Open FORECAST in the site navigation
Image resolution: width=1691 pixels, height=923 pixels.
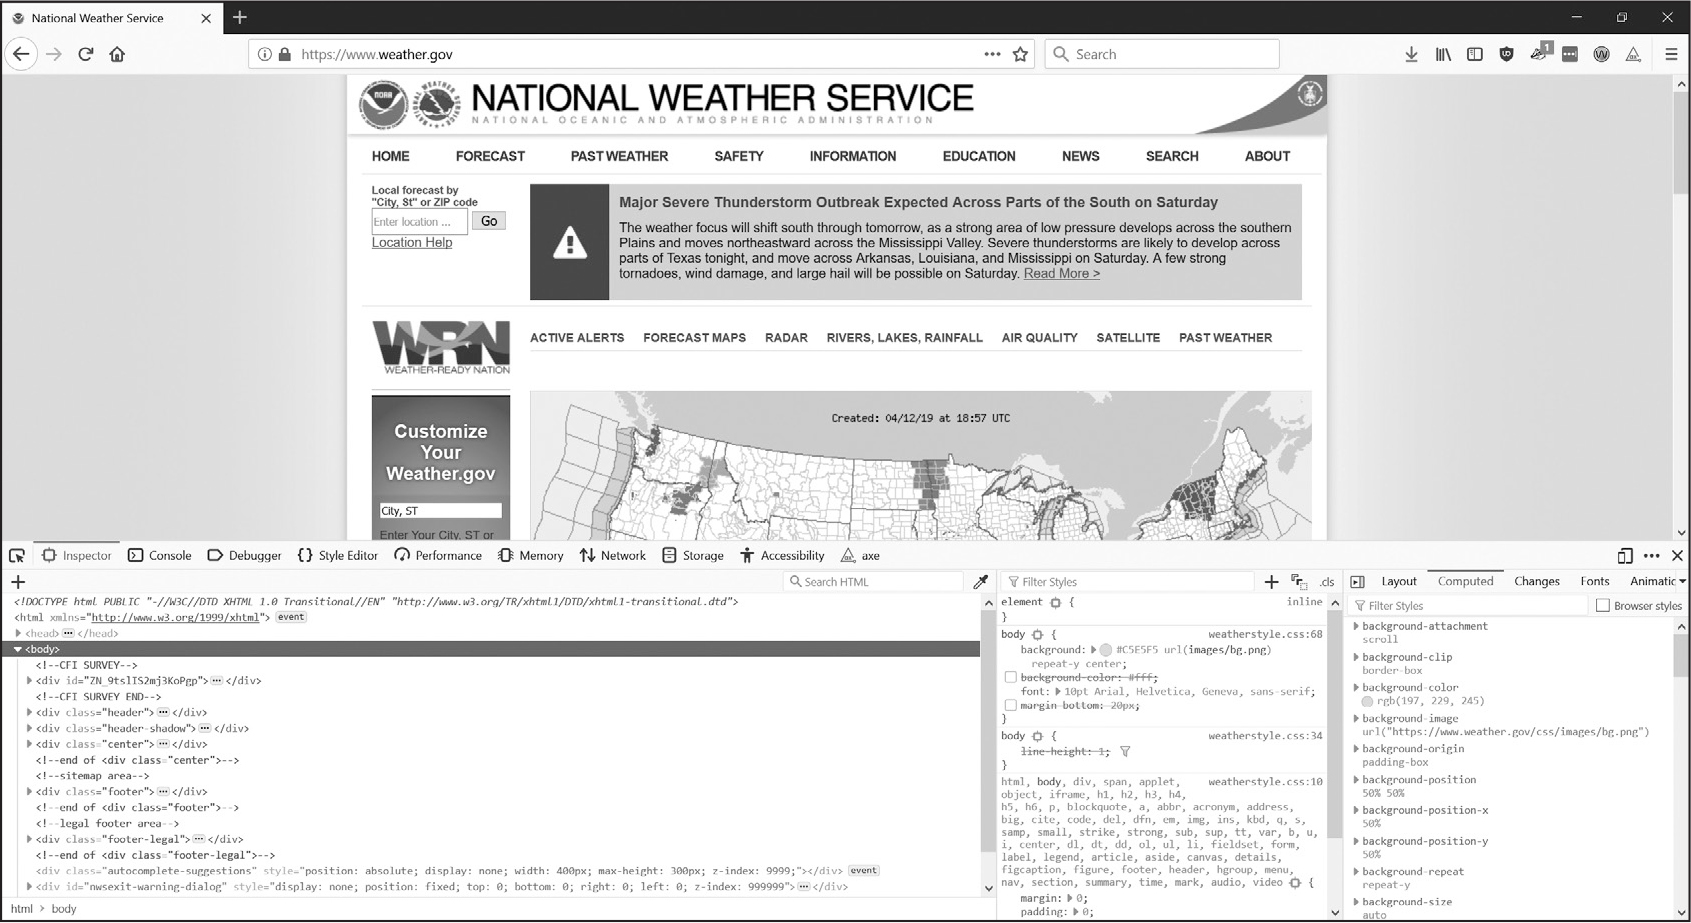(490, 156)
